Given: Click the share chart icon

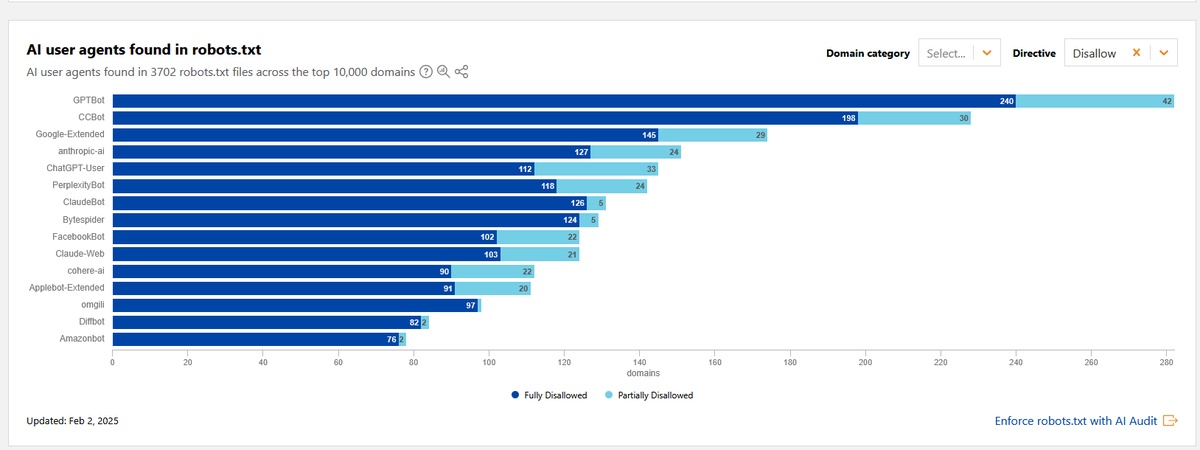Looking at the screenshot, I should click(461, 72).
